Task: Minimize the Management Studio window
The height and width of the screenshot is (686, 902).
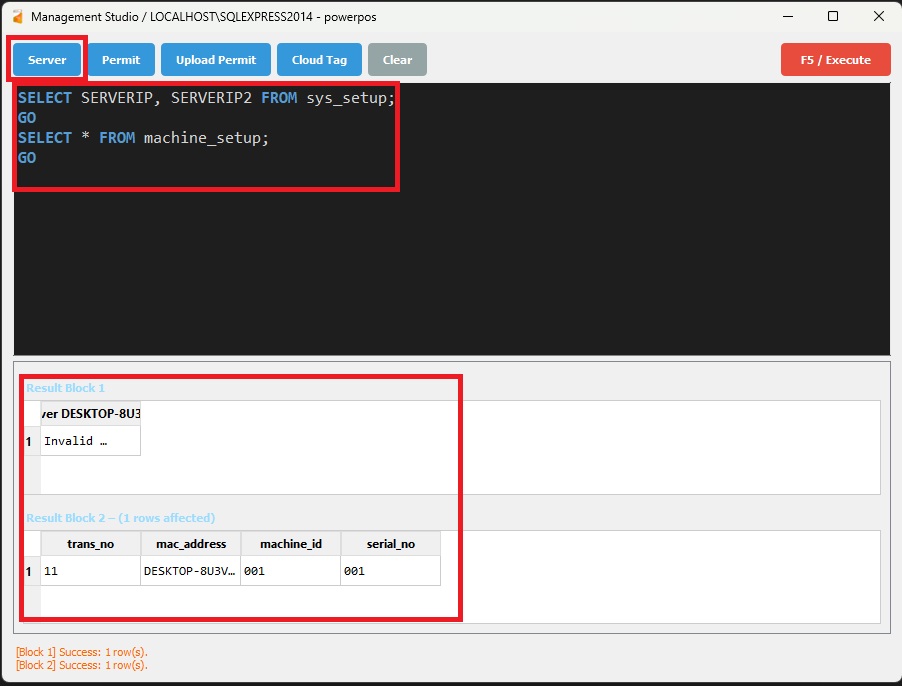Action: [787, 17]
